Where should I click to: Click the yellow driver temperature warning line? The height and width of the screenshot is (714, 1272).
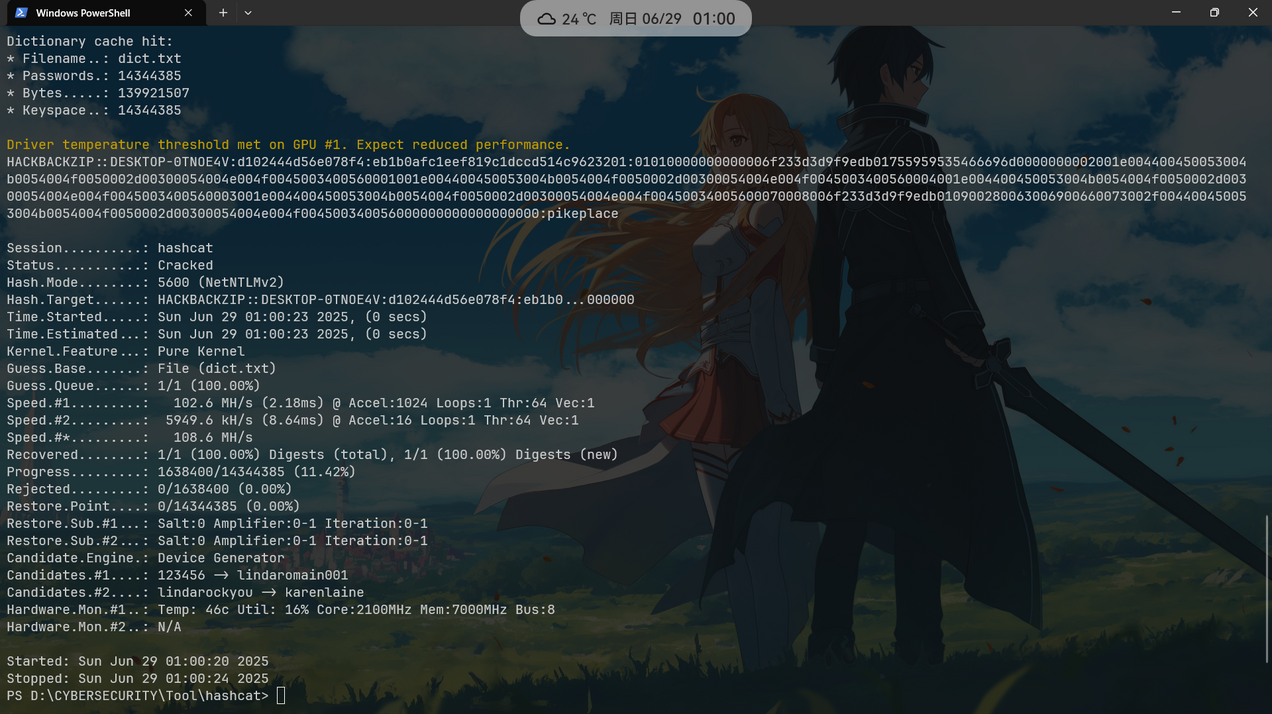pyautogui.click(x=288, y=145)
